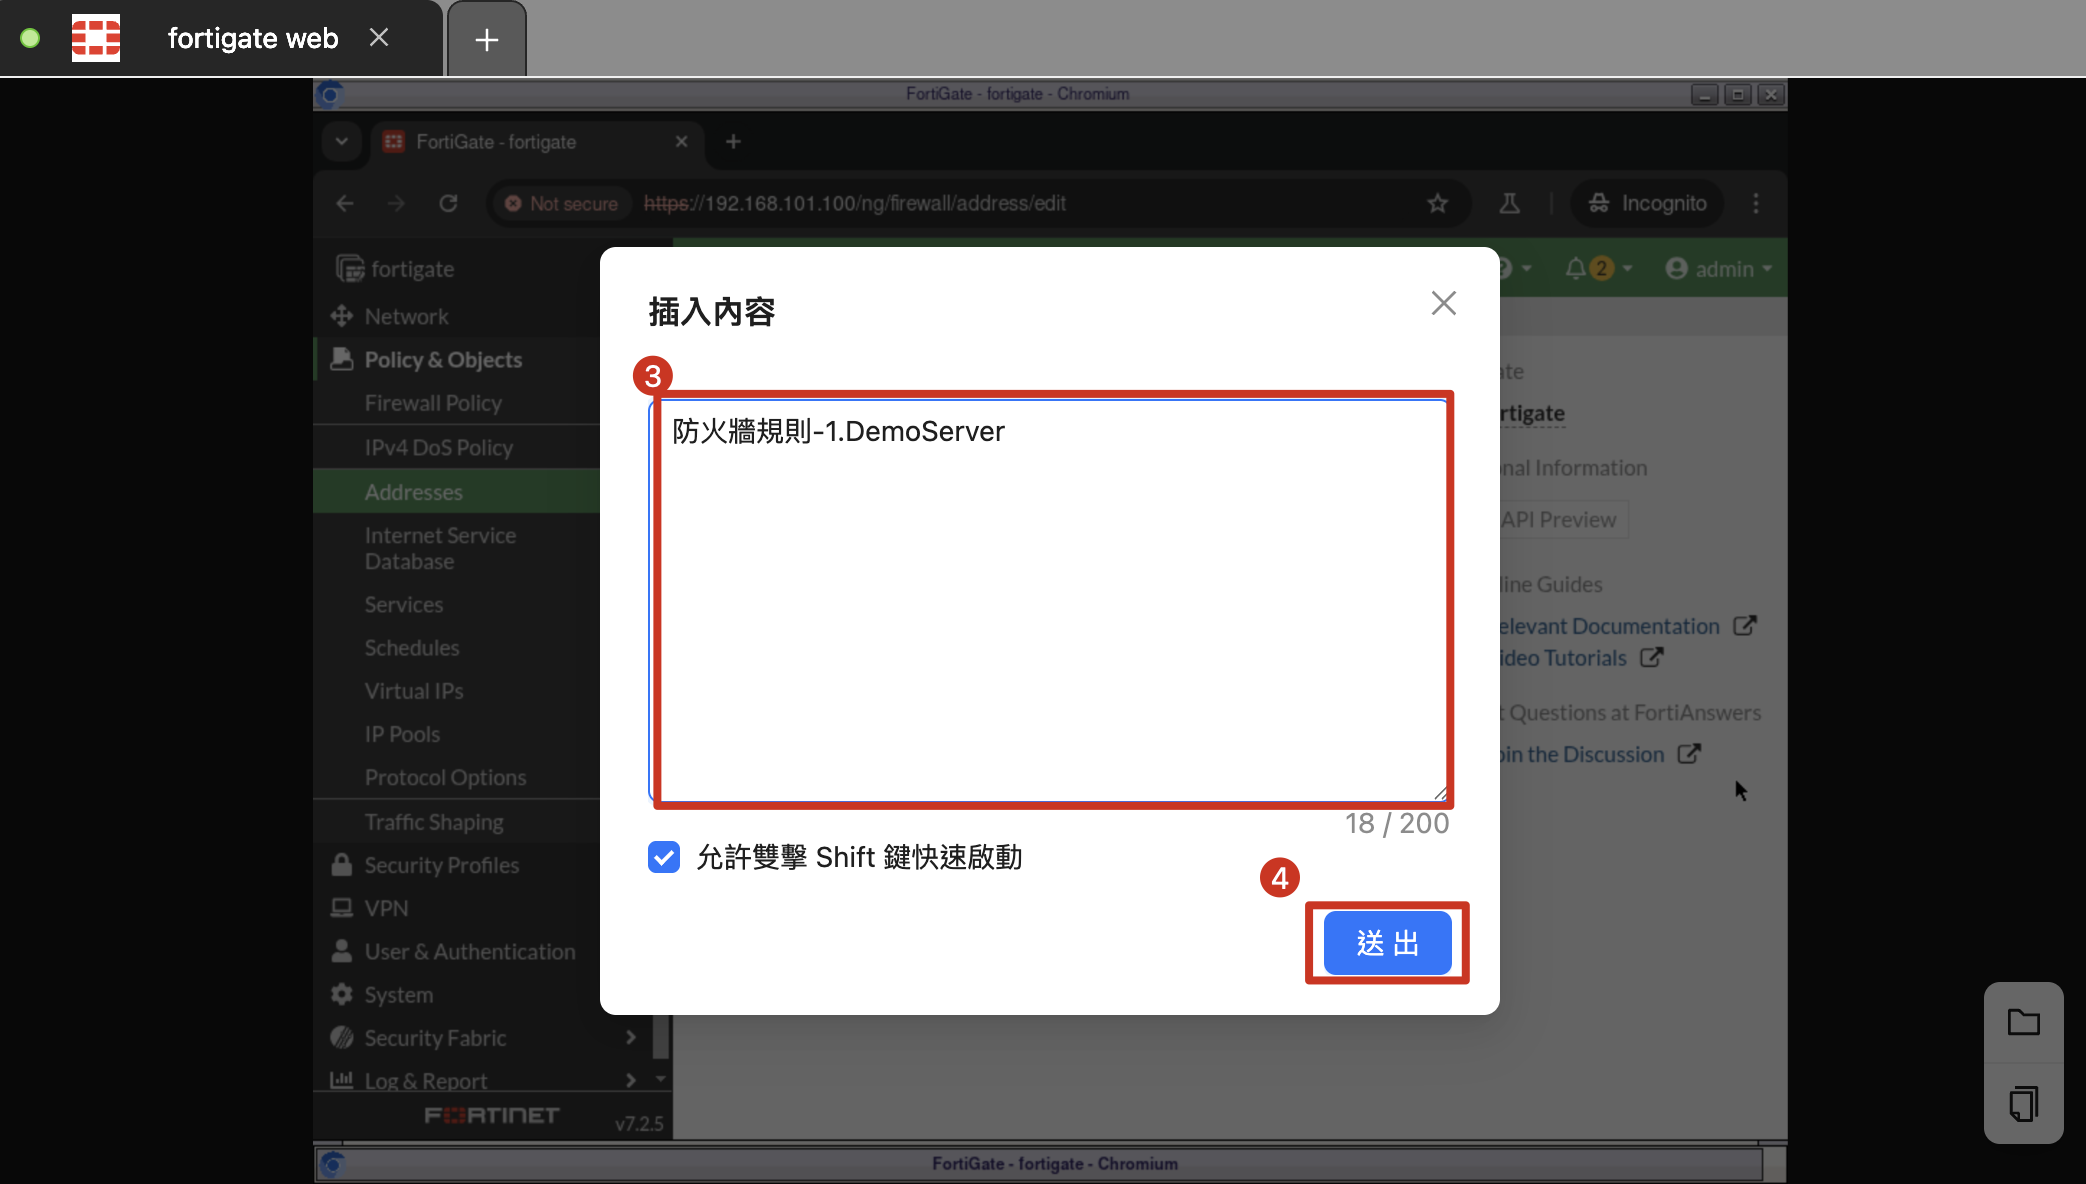Click the labs flask icon
Image resolution: width=2086 pixels, height=1184 pixels.
pos(1509,203)
